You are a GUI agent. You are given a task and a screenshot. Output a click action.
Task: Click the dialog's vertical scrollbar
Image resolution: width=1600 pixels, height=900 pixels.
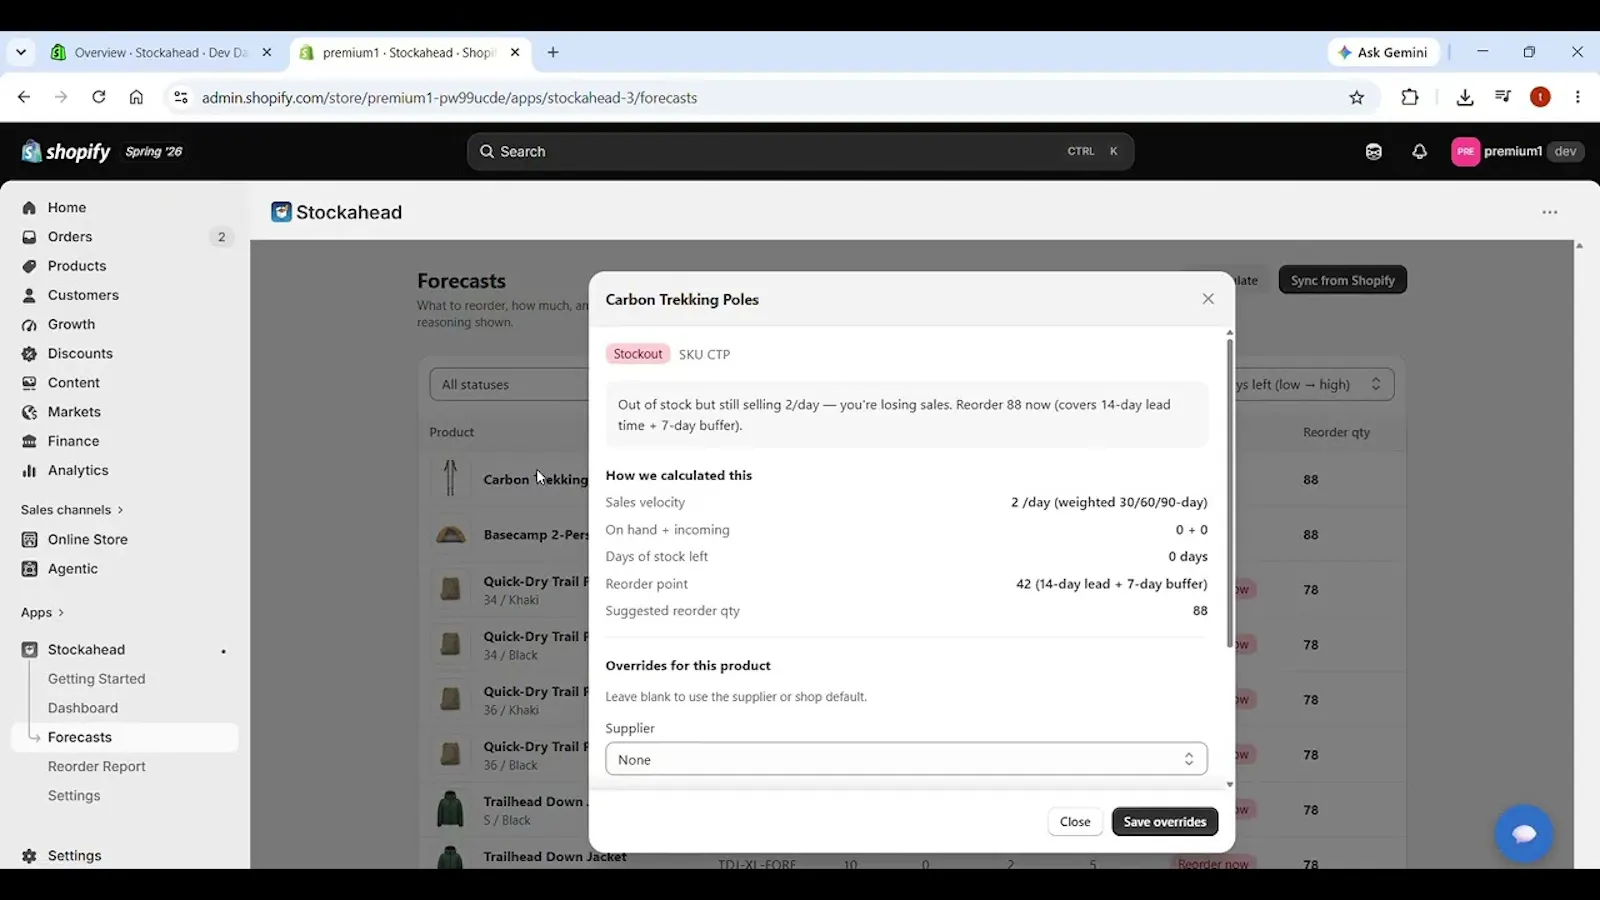pyautogui.click(x=1229, y=493)
